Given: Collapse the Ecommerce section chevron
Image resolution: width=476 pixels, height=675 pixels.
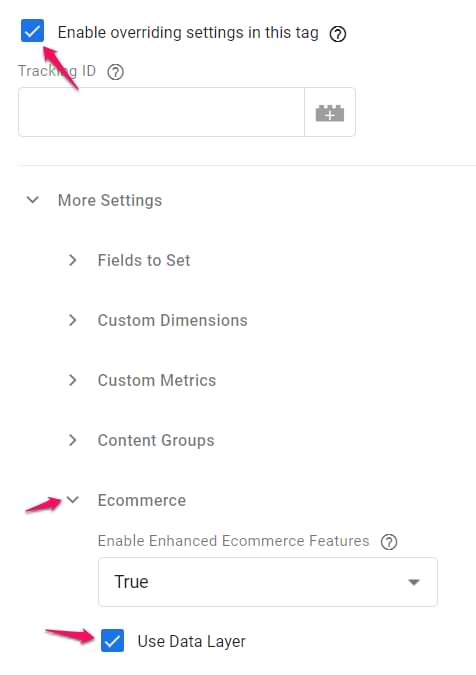Looking at the screenshot, I should click(73, 500).
